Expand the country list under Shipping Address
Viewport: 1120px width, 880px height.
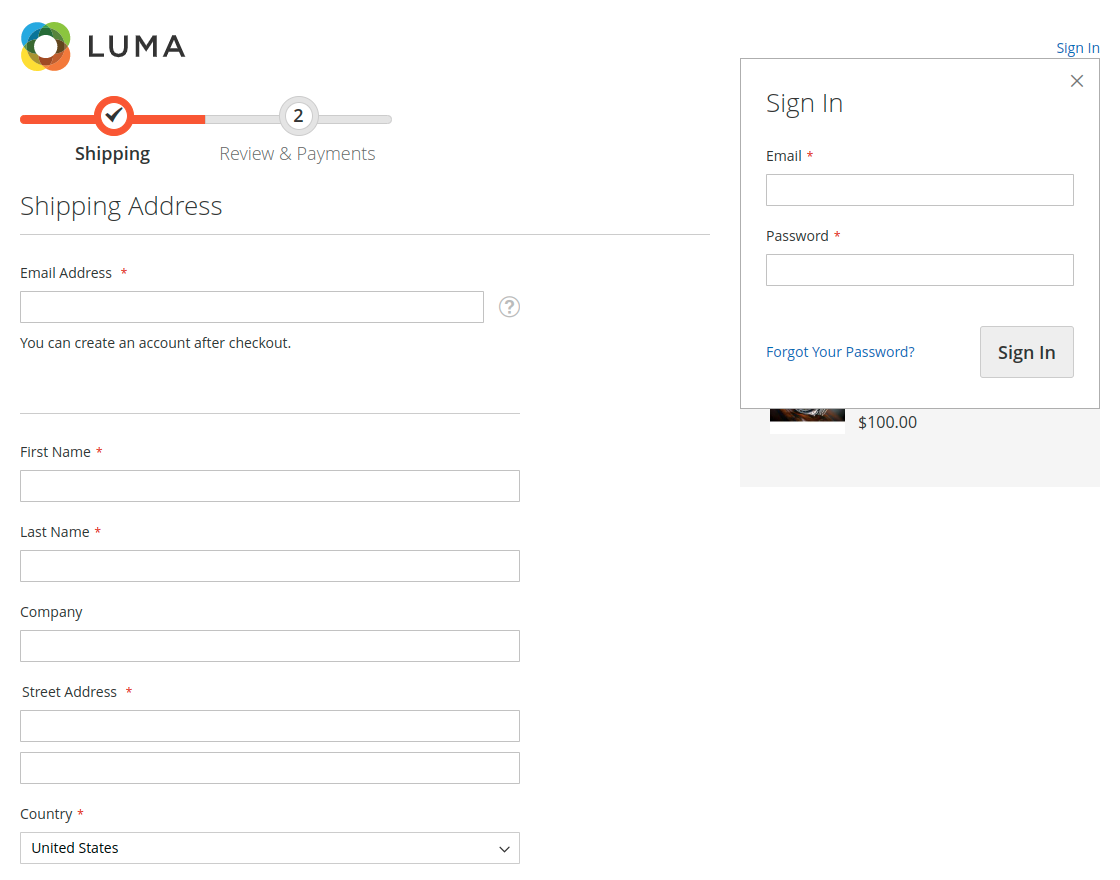[270, 847]
